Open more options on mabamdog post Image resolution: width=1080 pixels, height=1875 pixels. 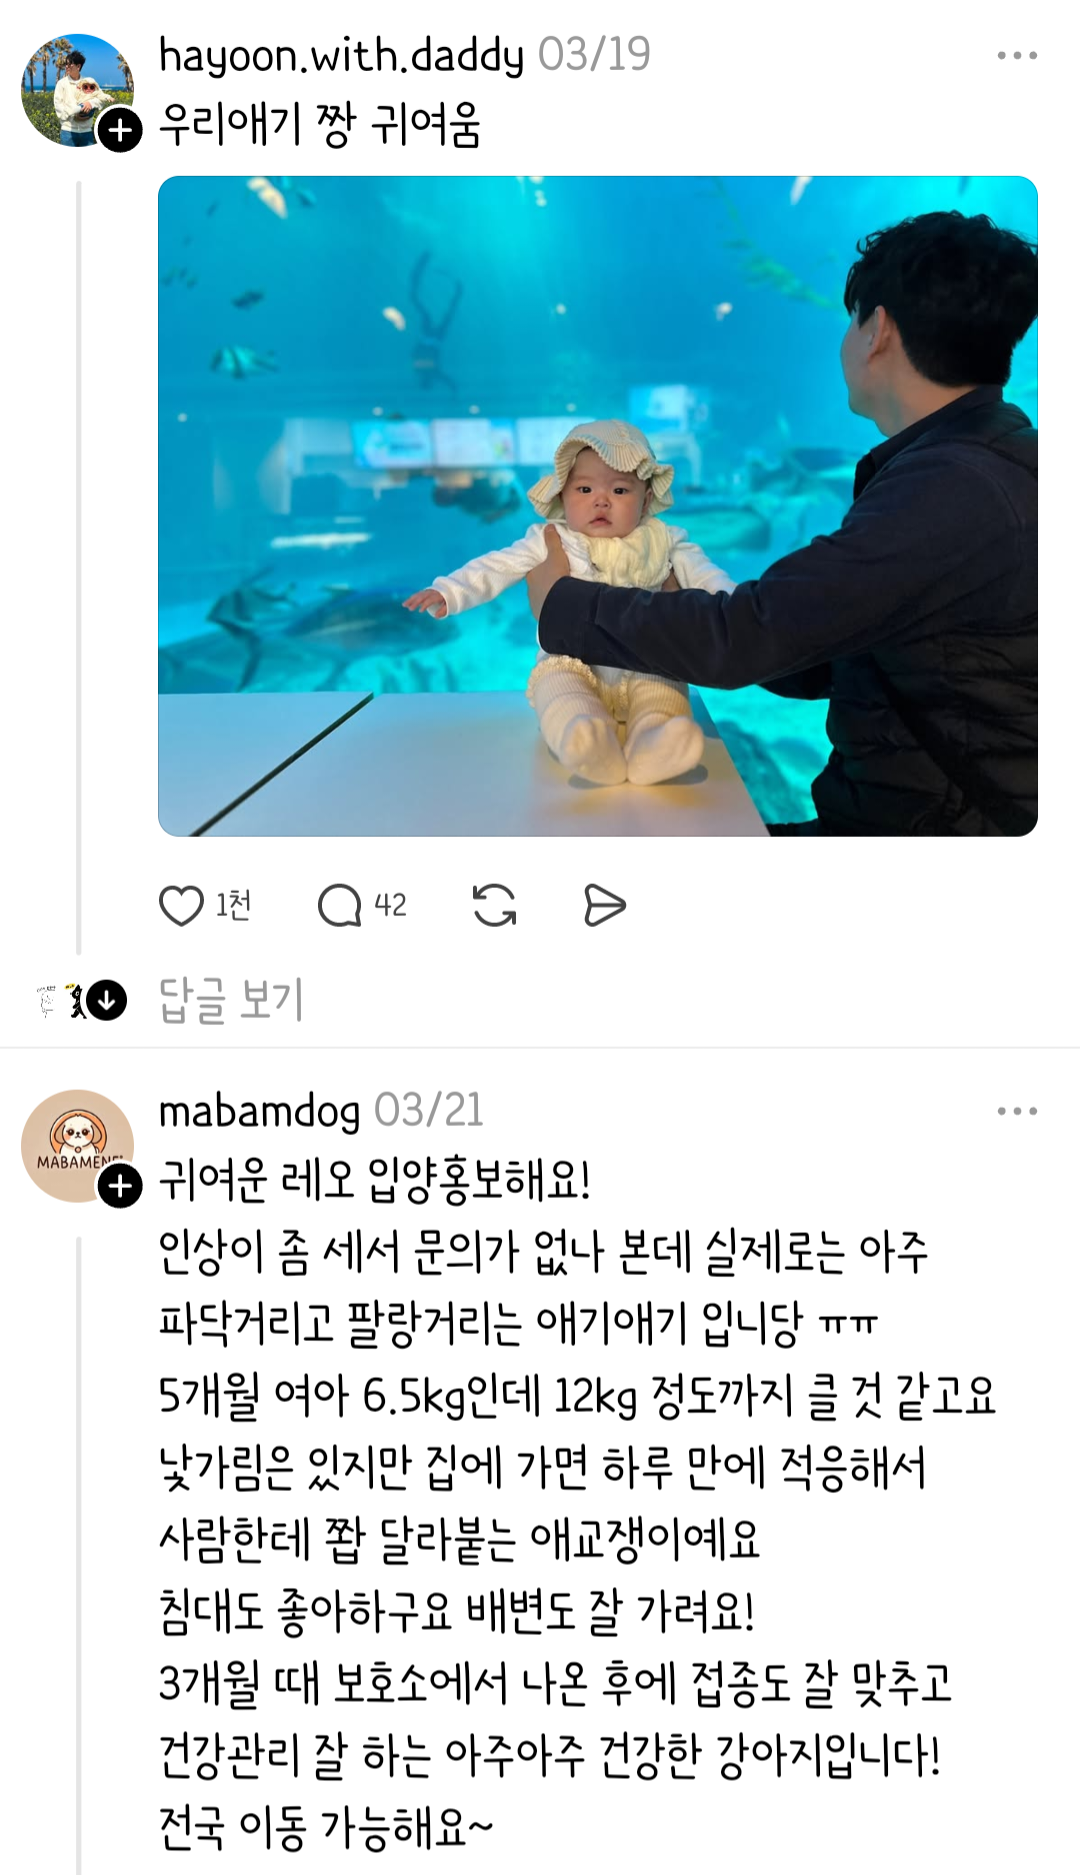click(1017, 1111)
